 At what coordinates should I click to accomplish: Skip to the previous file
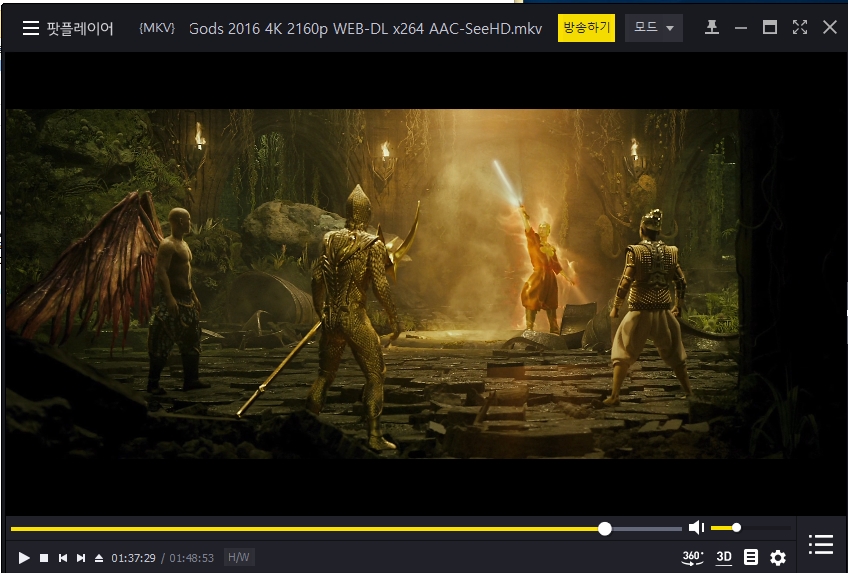62,558
